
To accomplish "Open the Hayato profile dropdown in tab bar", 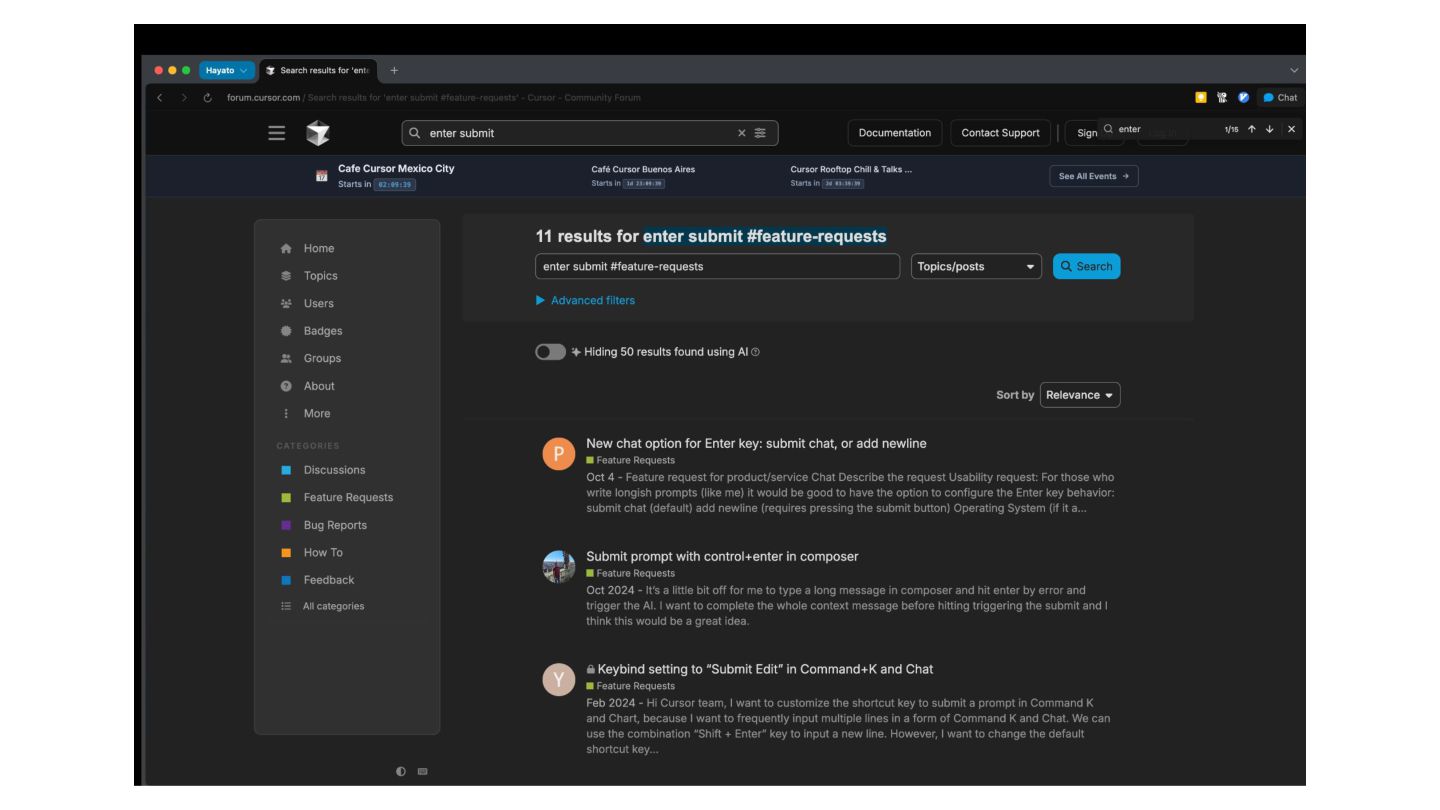I will [x=226, y=70].
